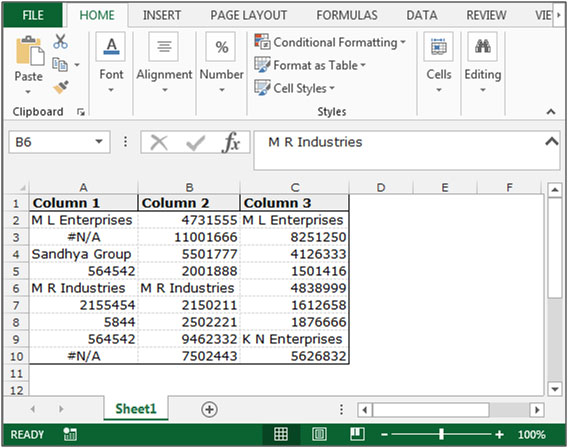Zoom in with the plus button
This screenshot has height=448, width=569.
tap(499, 434)
